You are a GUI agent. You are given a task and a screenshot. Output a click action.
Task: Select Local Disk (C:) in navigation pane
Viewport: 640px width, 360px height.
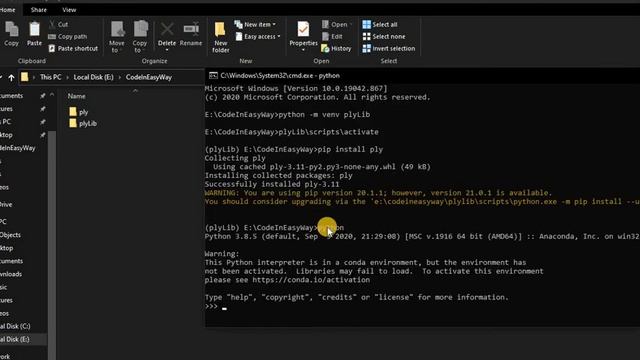[15, 326]
